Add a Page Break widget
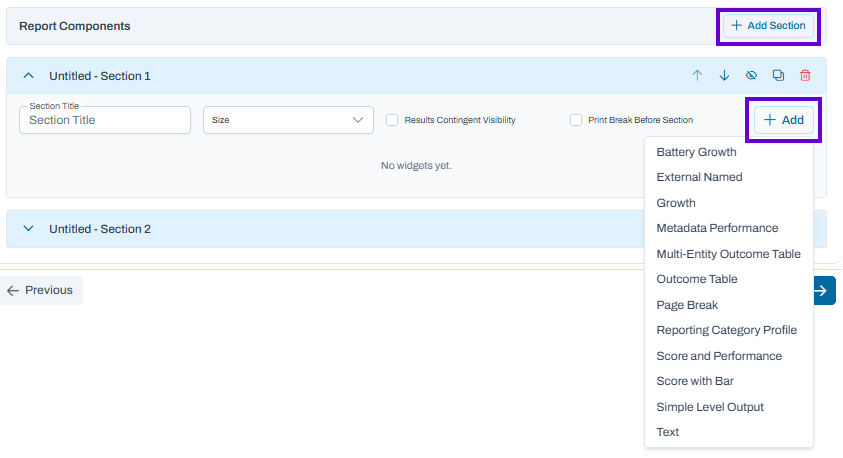843x458 pixels. coord(728,305)
